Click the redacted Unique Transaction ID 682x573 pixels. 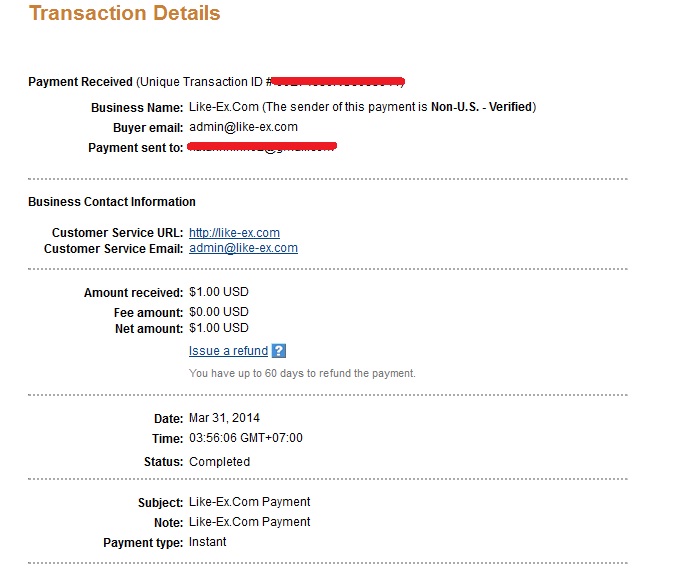pyautogui.click(x=338, y=80)
